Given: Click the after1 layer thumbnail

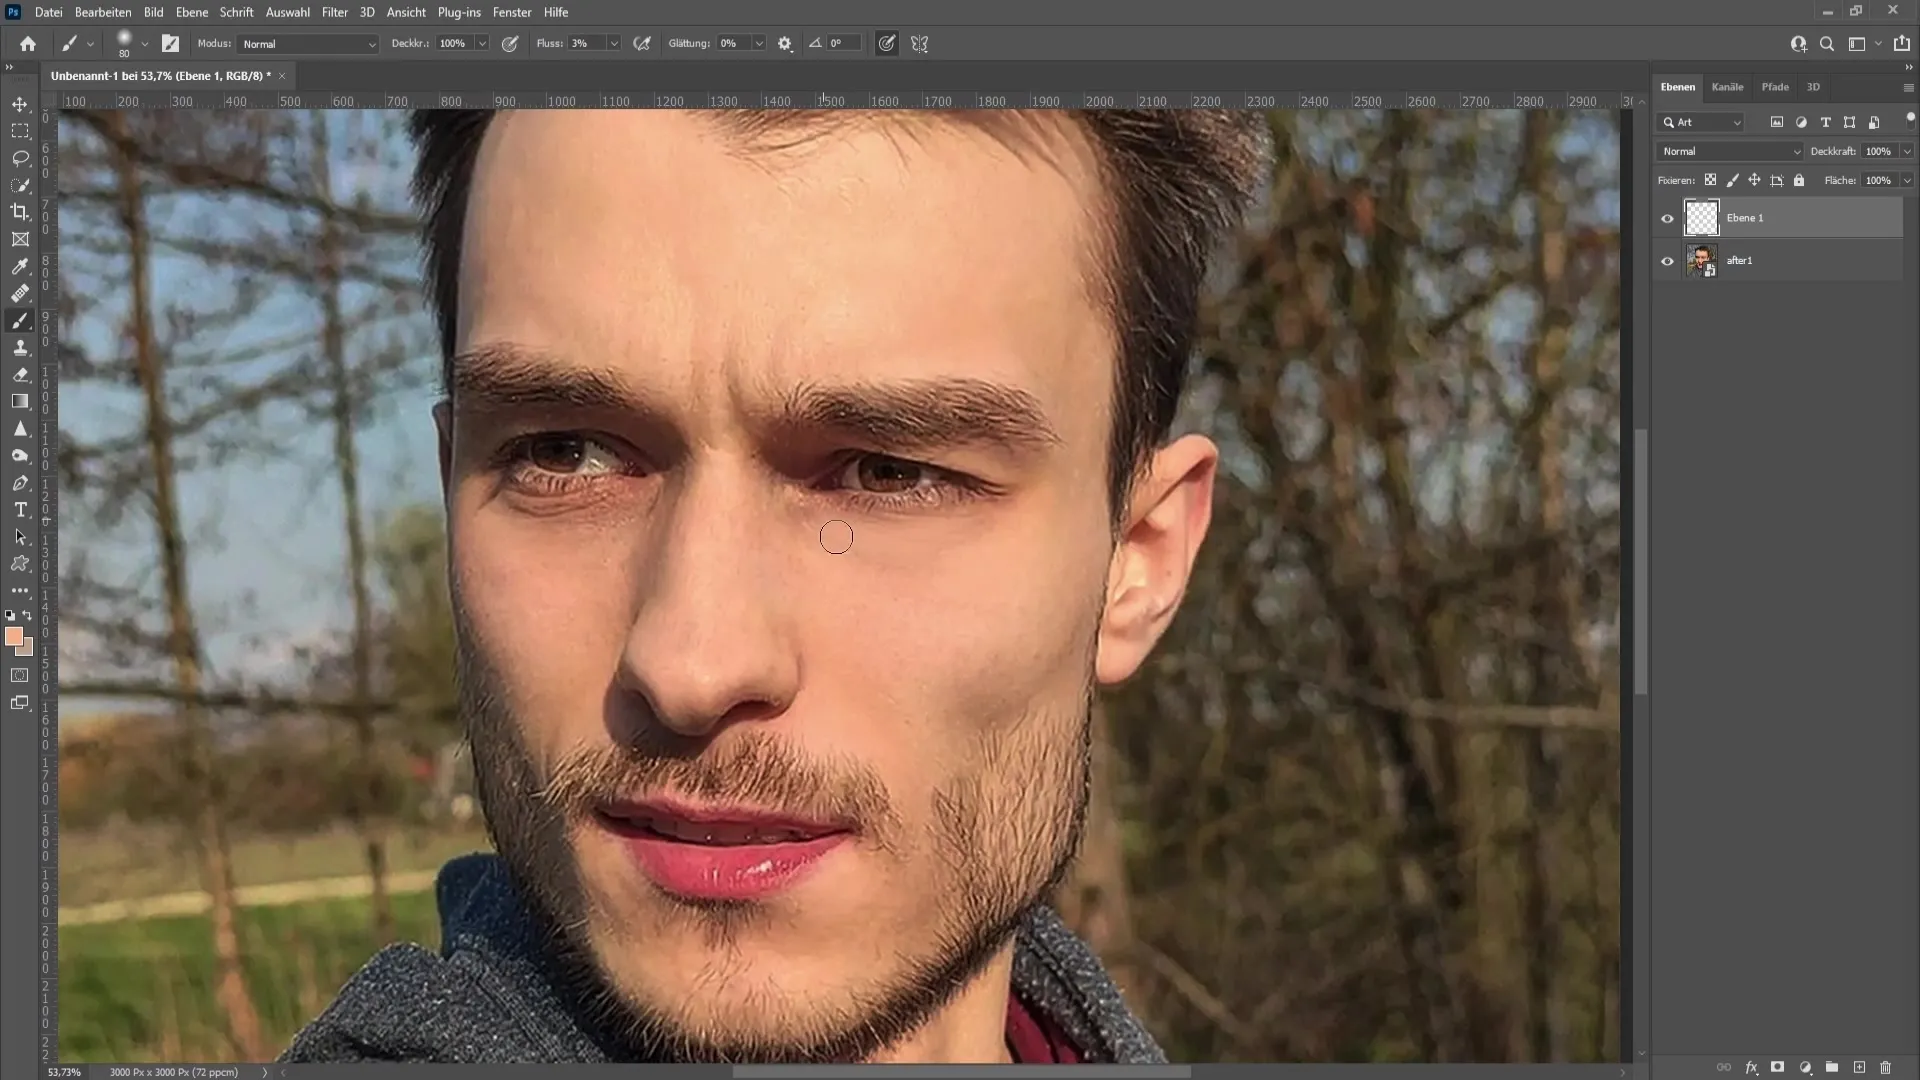Looking at the screenshot, I should (x=1701, y=260).
